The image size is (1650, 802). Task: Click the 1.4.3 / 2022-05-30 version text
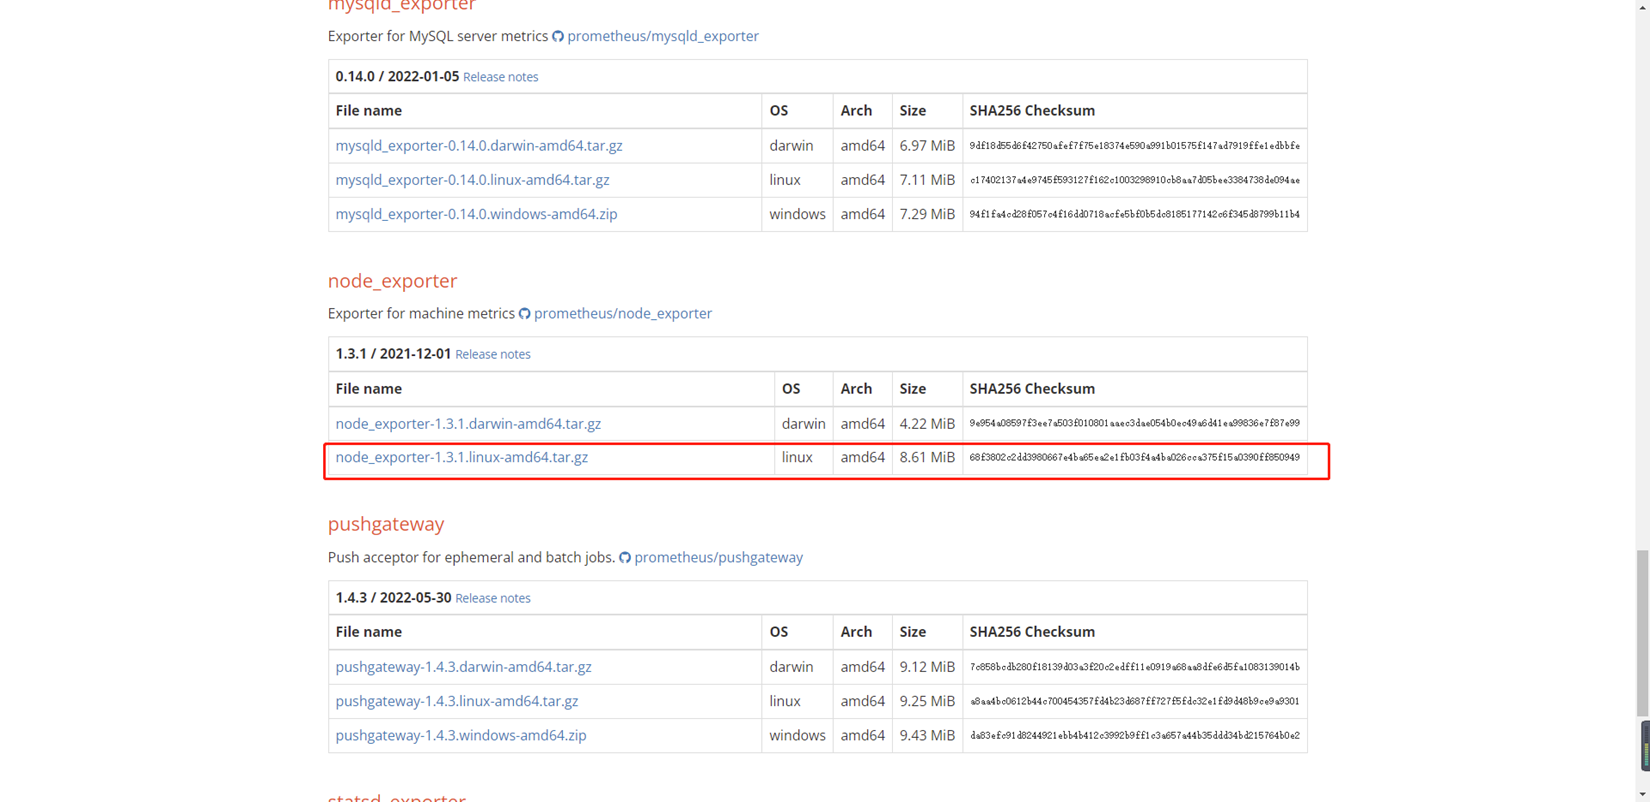393,598
